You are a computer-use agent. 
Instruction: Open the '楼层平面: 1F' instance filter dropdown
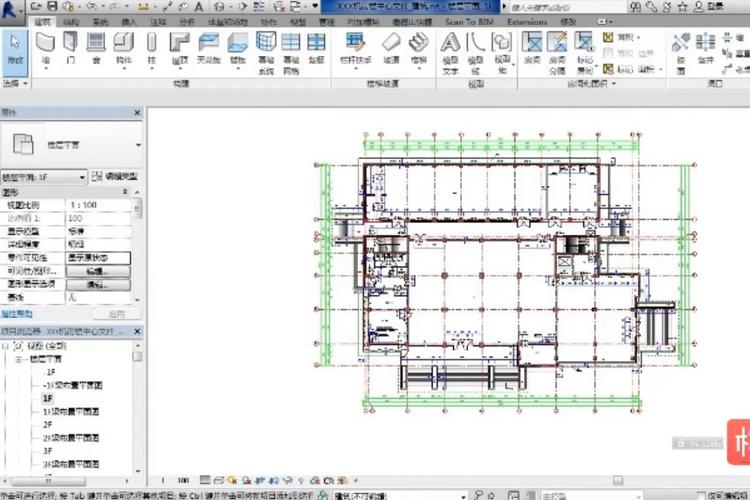click(x=82, y=178)
